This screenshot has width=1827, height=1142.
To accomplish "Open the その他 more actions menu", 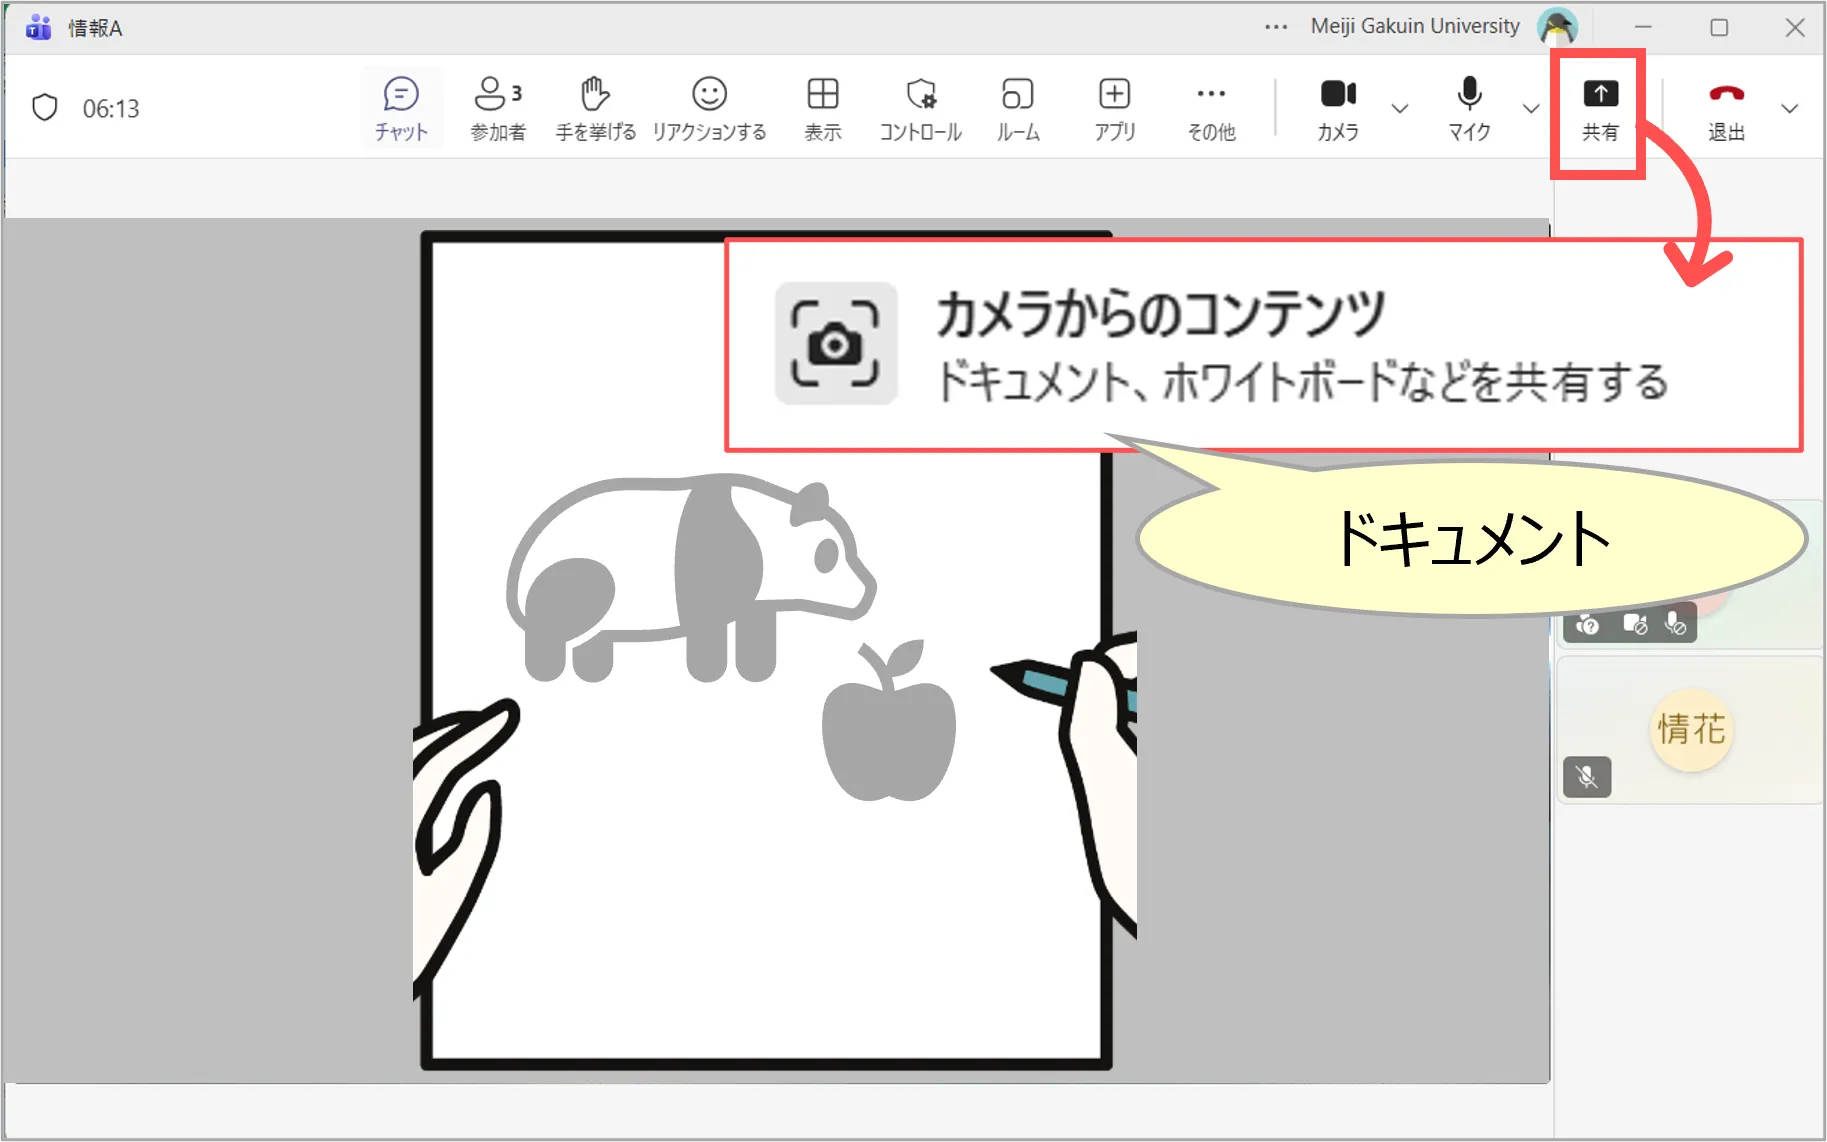I will point(1211,108).
